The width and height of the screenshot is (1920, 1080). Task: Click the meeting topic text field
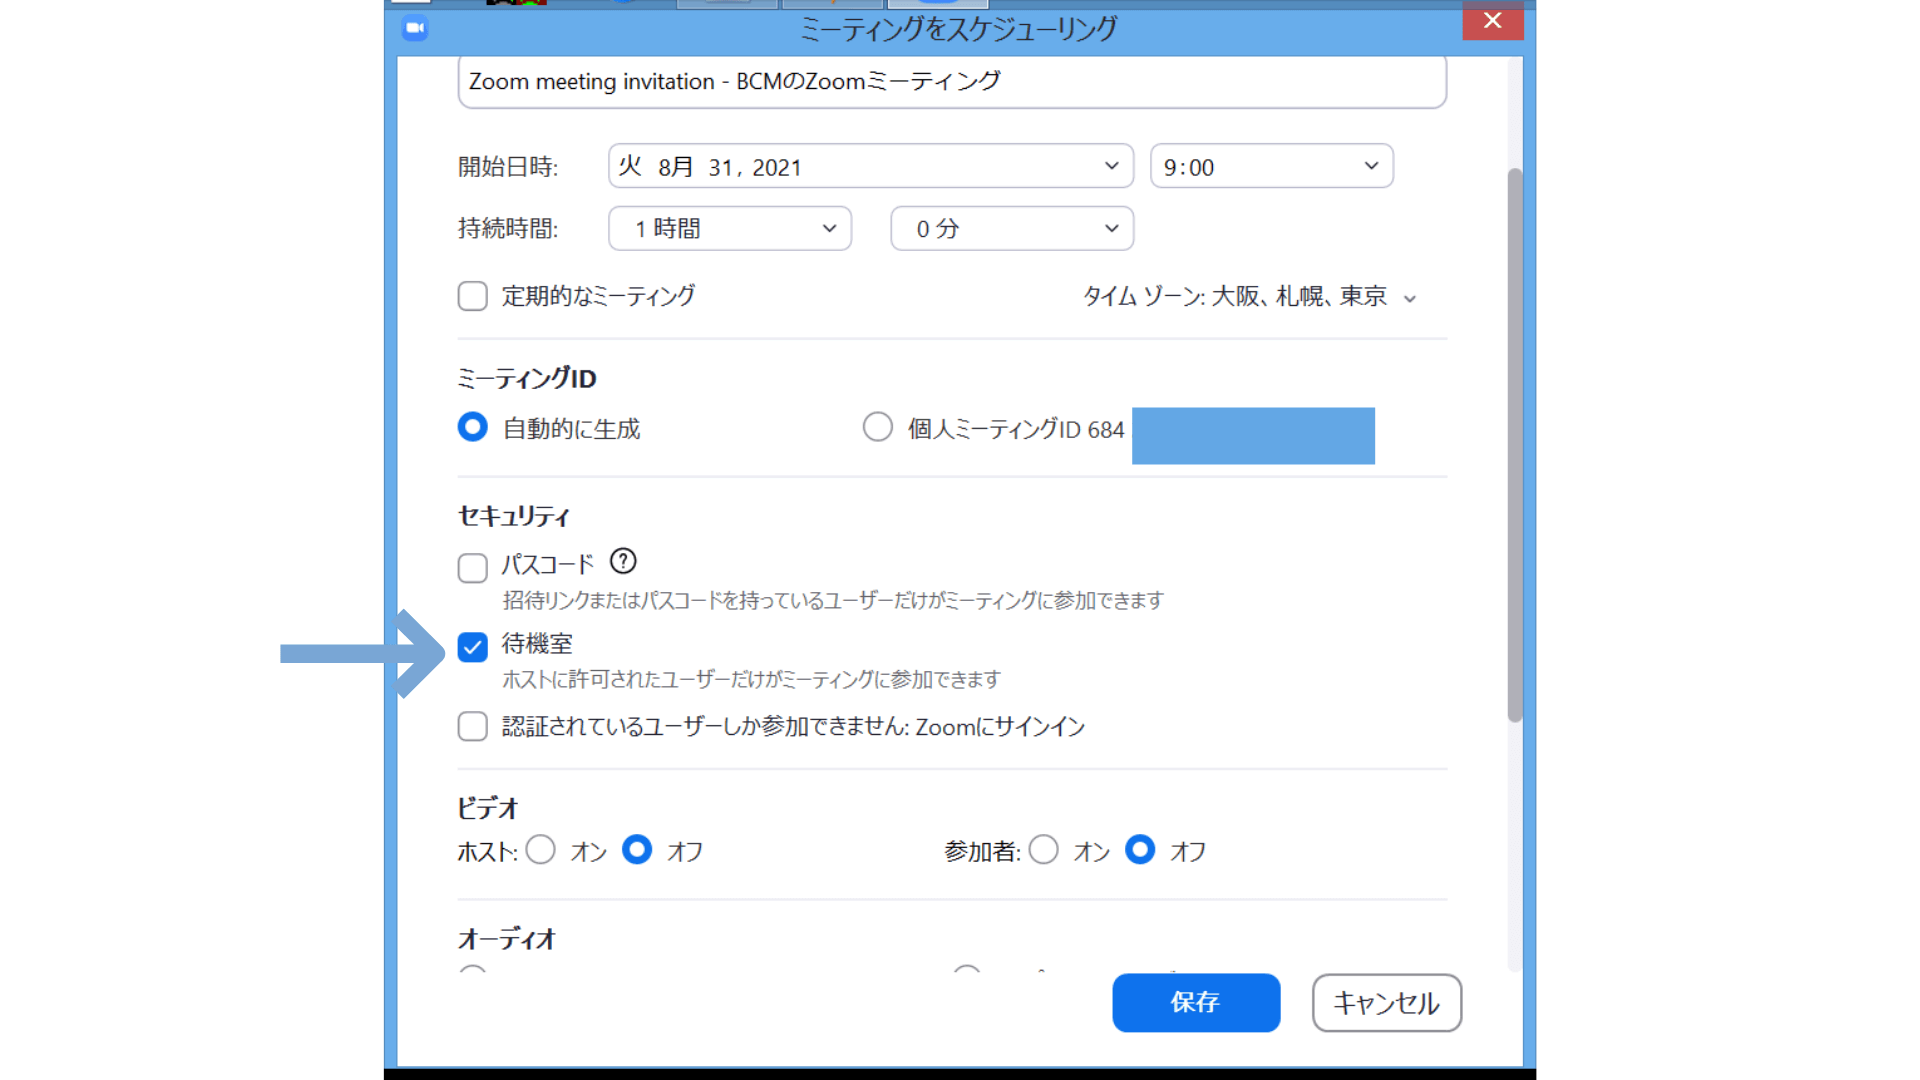950,81
